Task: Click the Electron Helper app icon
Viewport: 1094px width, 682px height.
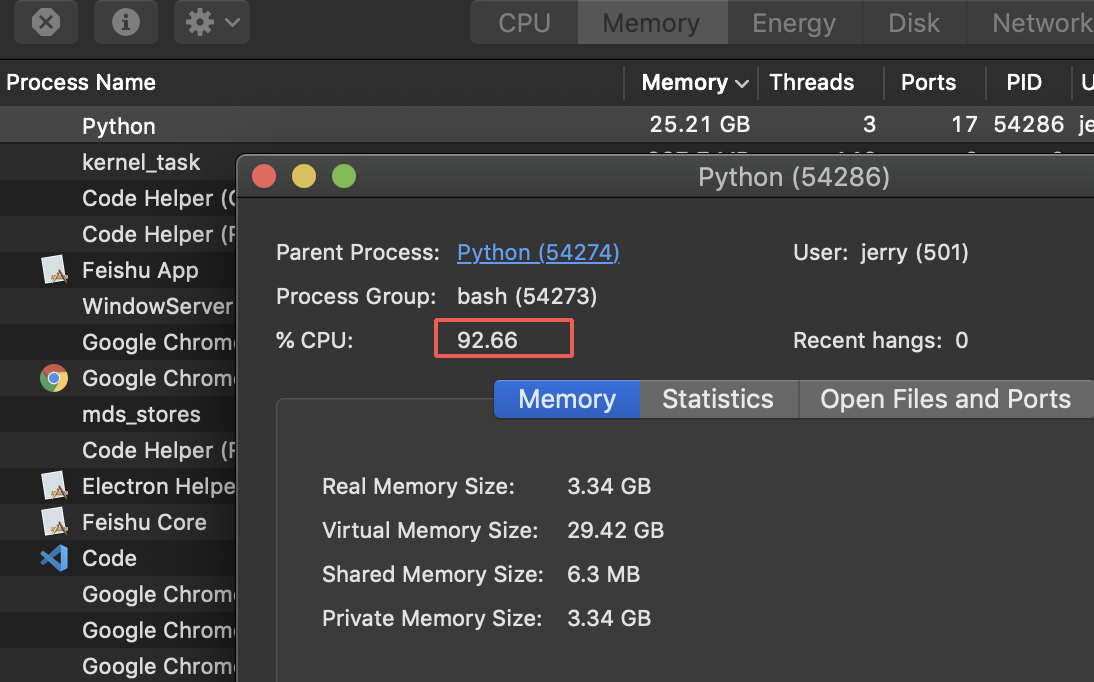Action: (x=52, y=486)
